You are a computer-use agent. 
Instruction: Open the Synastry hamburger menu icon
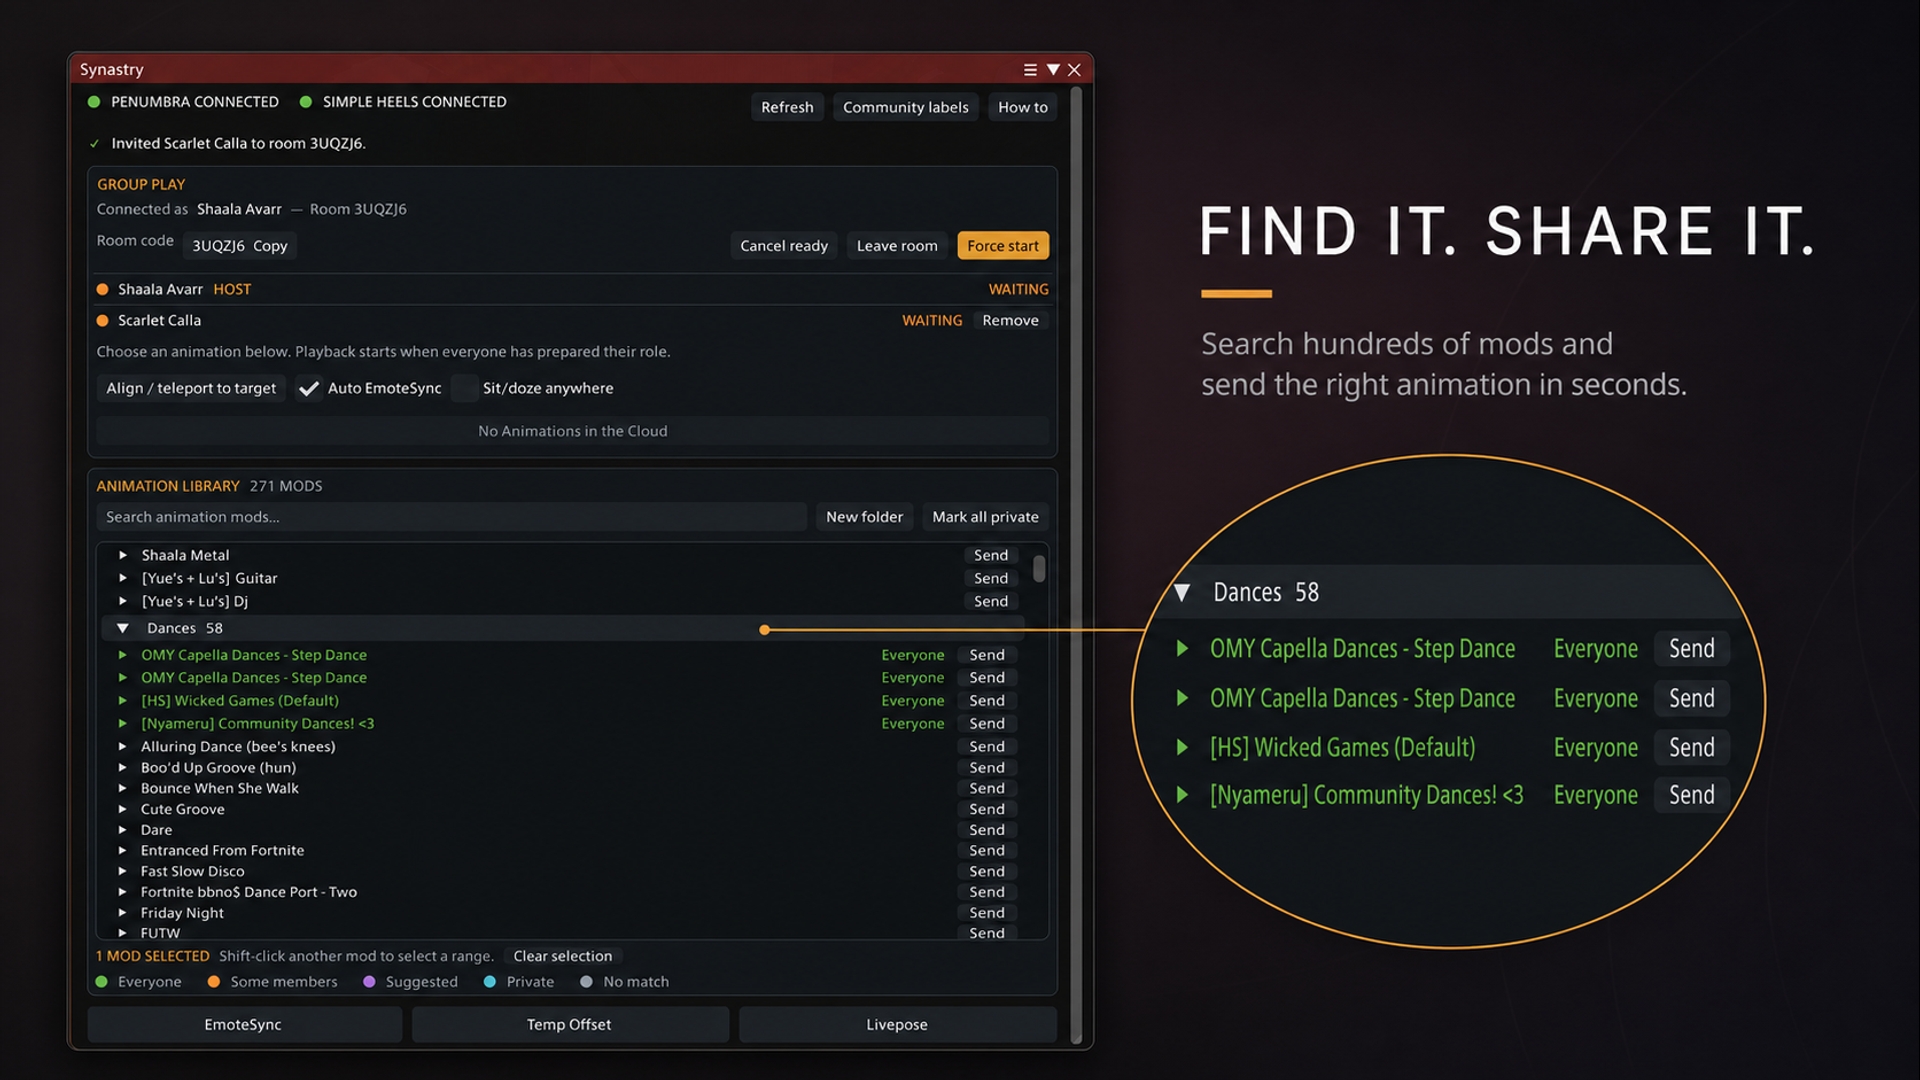click(x=1030, y=69)
